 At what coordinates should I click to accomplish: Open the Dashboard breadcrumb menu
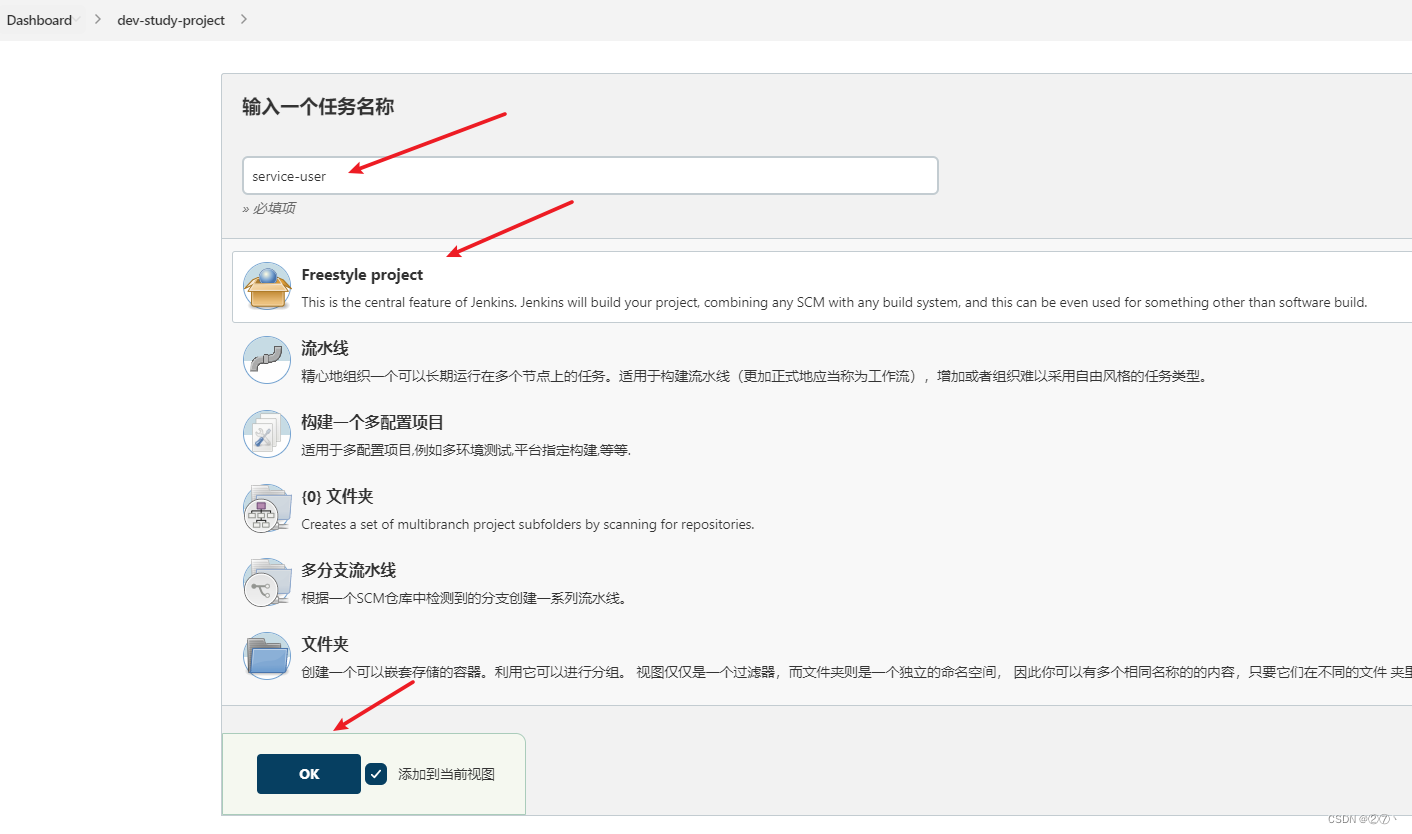click(x=40, y=19)
